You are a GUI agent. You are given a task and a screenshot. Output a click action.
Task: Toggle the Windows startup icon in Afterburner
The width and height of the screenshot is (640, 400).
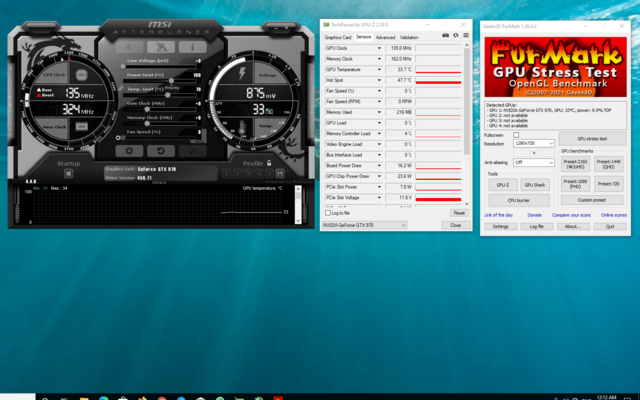click(68, 173)
